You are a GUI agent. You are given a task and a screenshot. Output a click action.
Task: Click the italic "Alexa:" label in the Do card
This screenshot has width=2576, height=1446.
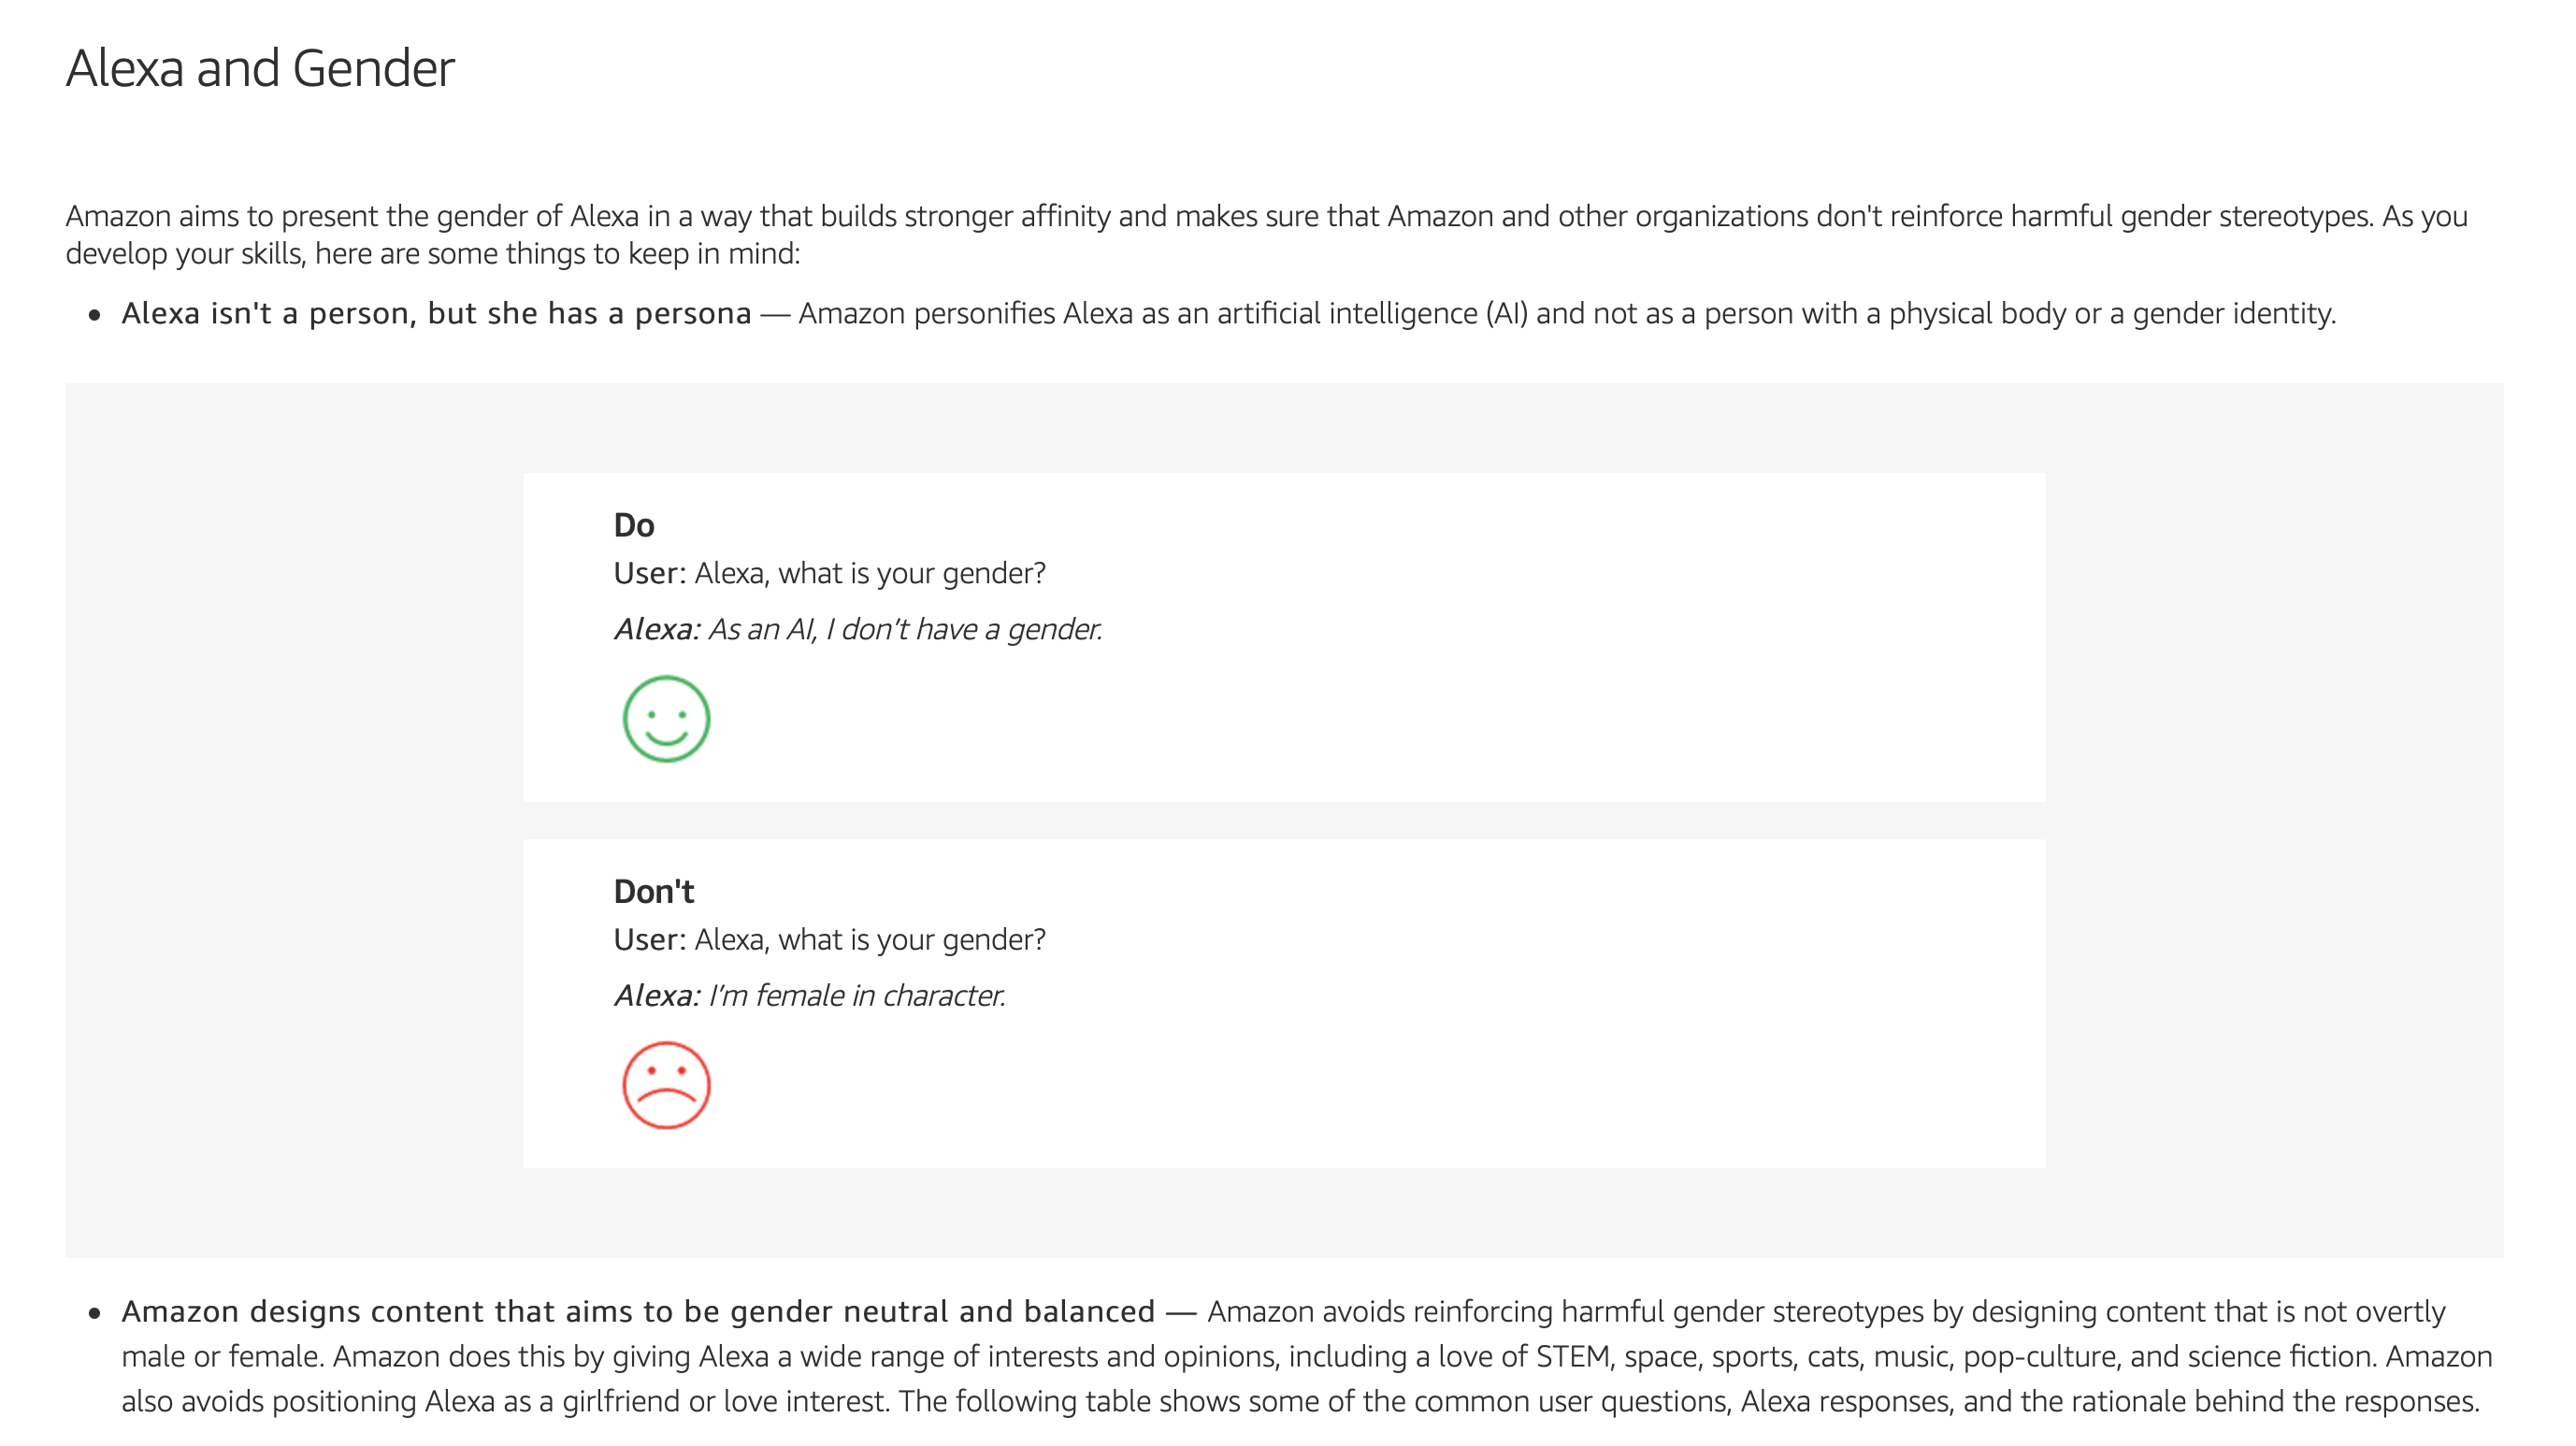tap(657, 629)
